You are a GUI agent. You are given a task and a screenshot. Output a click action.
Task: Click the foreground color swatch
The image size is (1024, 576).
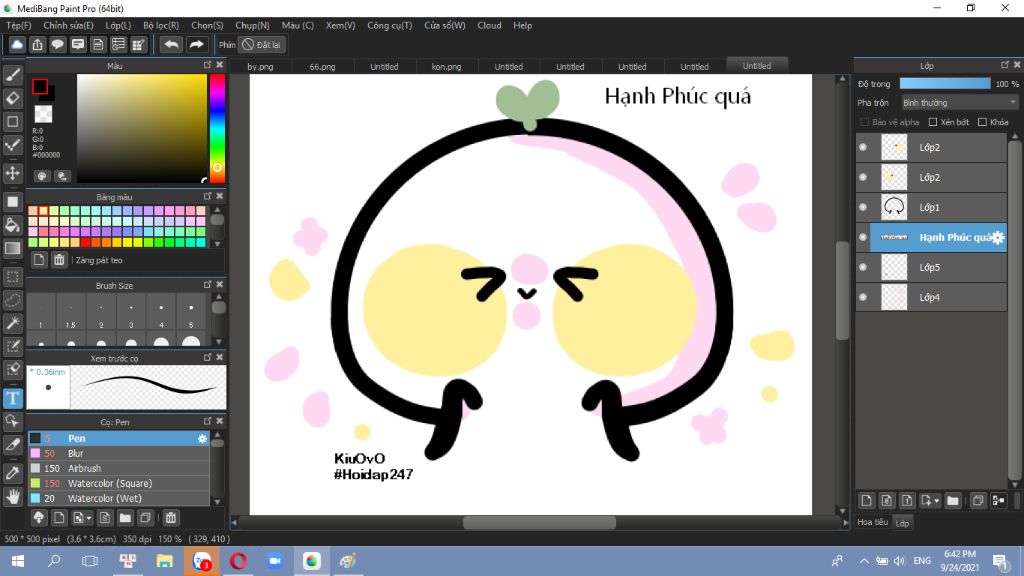[40, 86]
